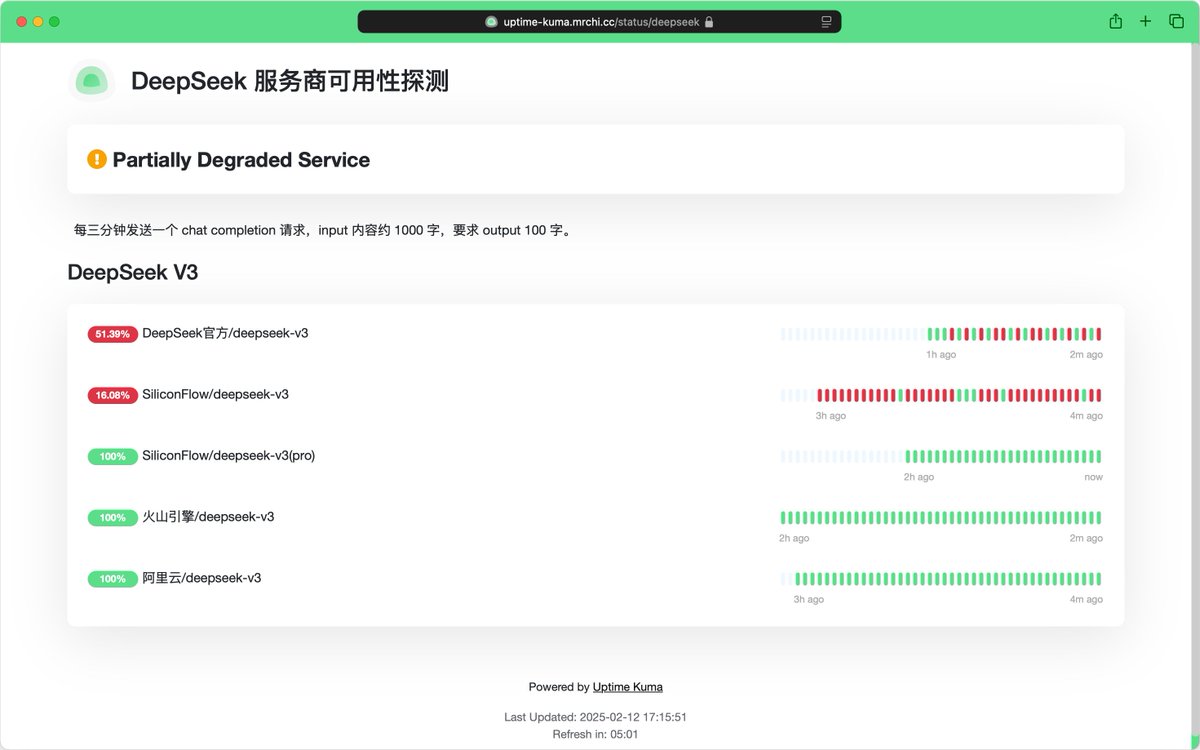Image resolution: width=1200 pixels, height=750 pixels.
Task: Click the Partially Degraded Service status banner
Action: click(596, 158)
